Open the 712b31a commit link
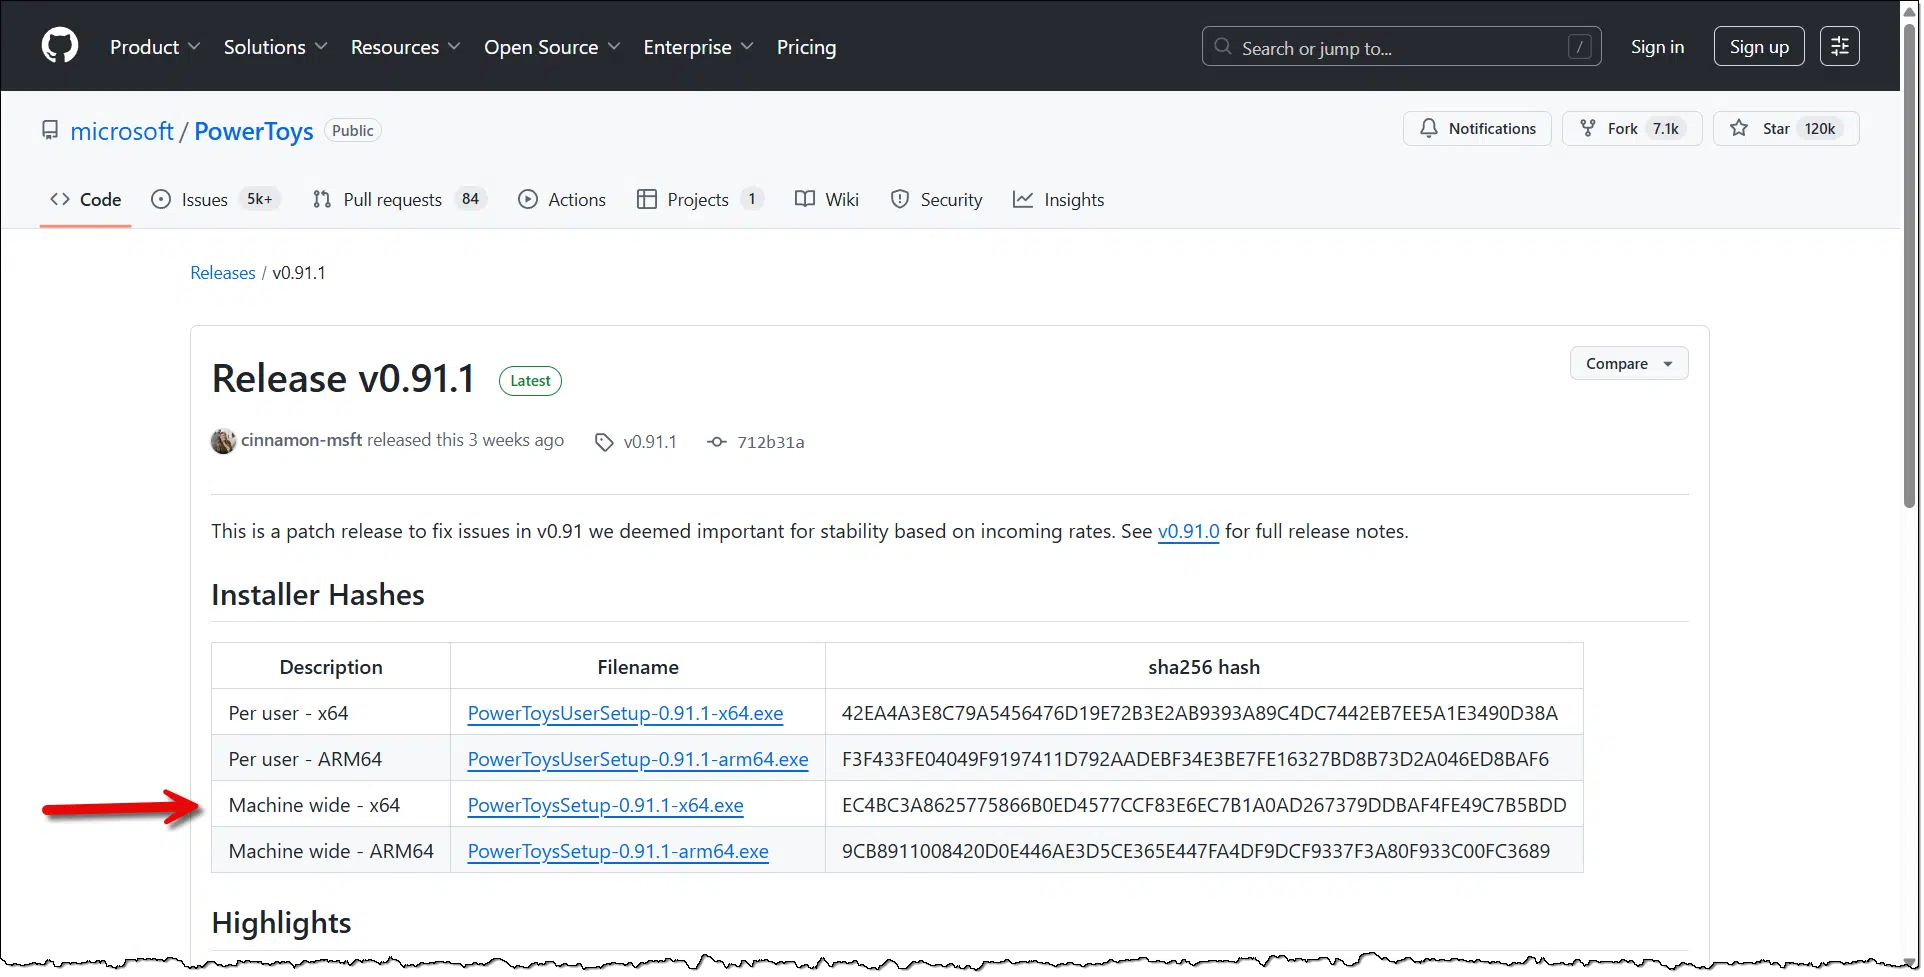The height and width of the screenshot is (977, 1924). point(770,442)
